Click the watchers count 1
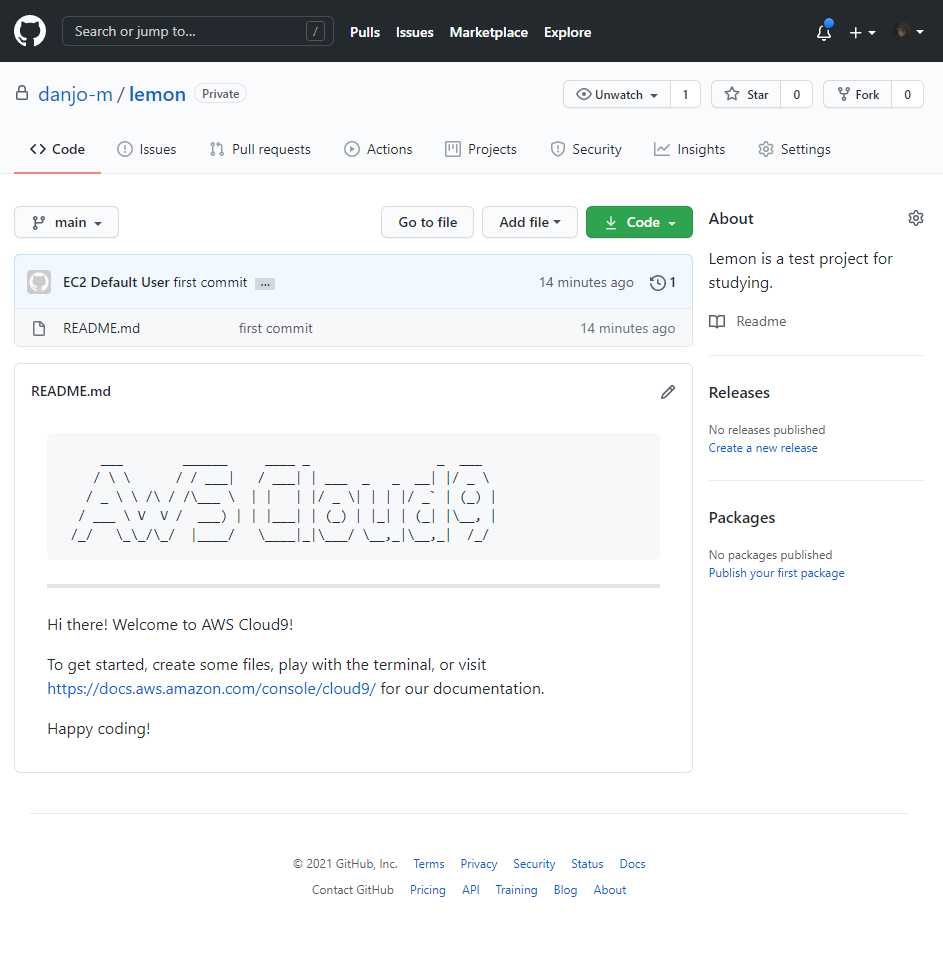 tap(685, 94)
